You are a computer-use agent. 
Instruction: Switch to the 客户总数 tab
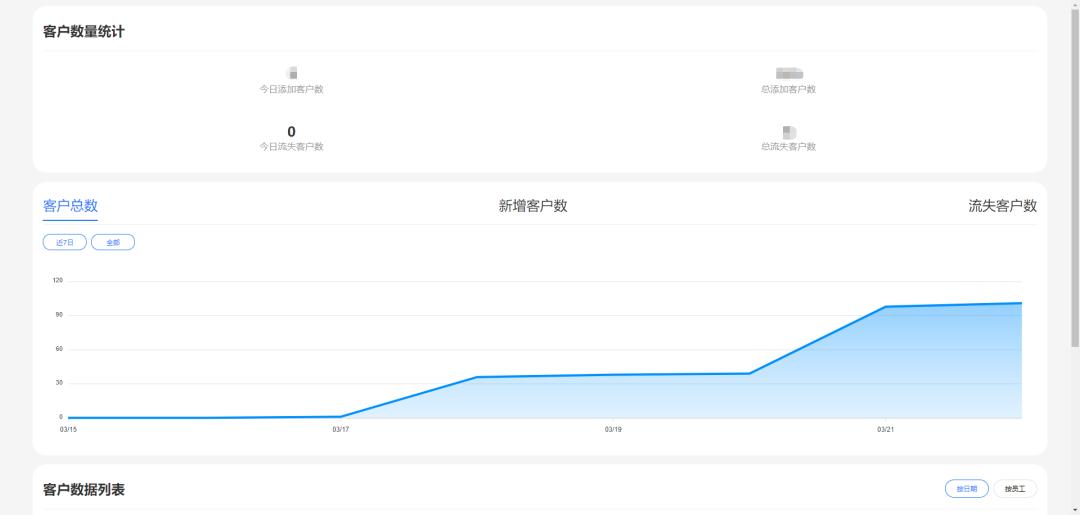click(x=70, y=206)
